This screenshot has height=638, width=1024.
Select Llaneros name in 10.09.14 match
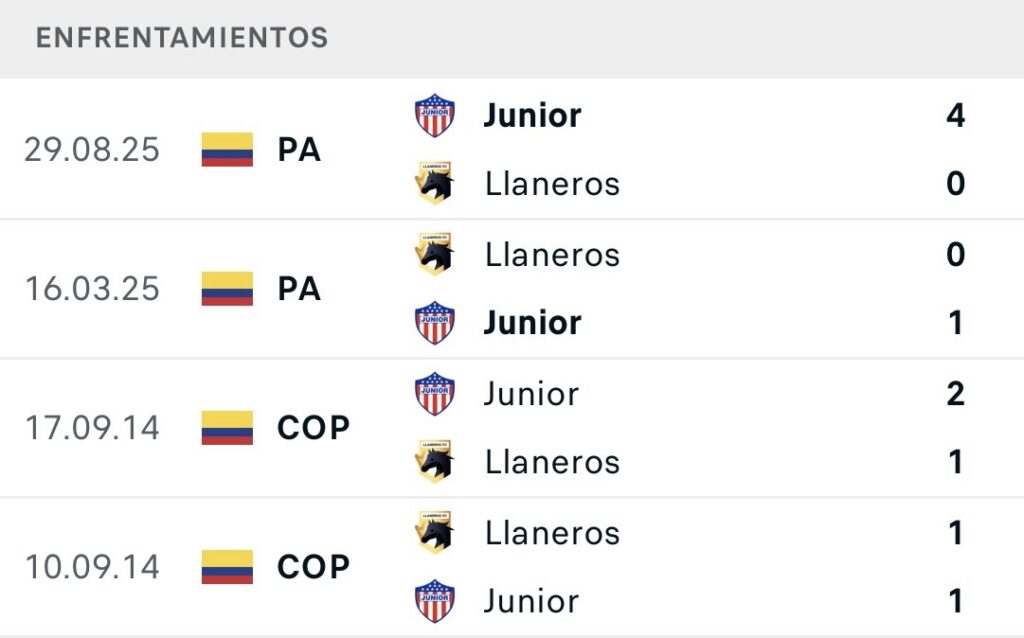point(552,533)
